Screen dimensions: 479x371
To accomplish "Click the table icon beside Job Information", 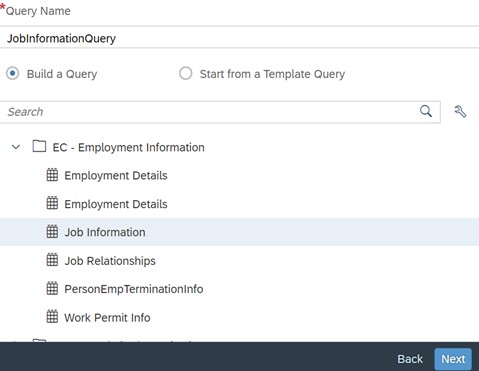I will (52, 232).
